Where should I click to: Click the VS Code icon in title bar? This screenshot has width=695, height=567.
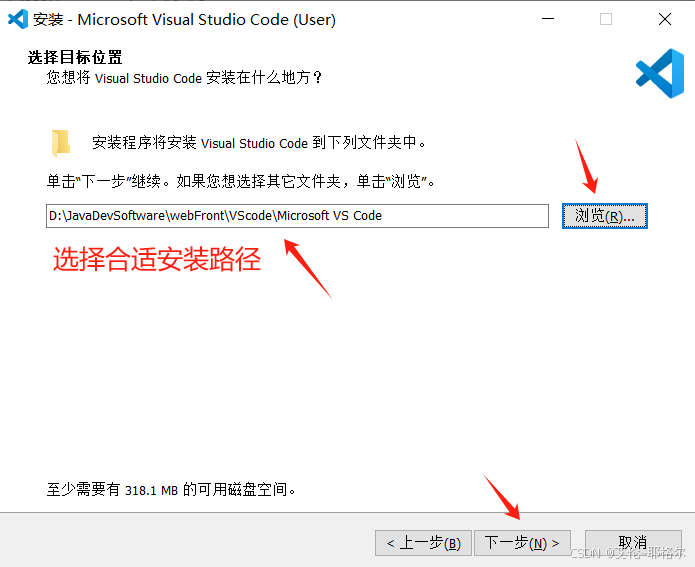(18, 20)
